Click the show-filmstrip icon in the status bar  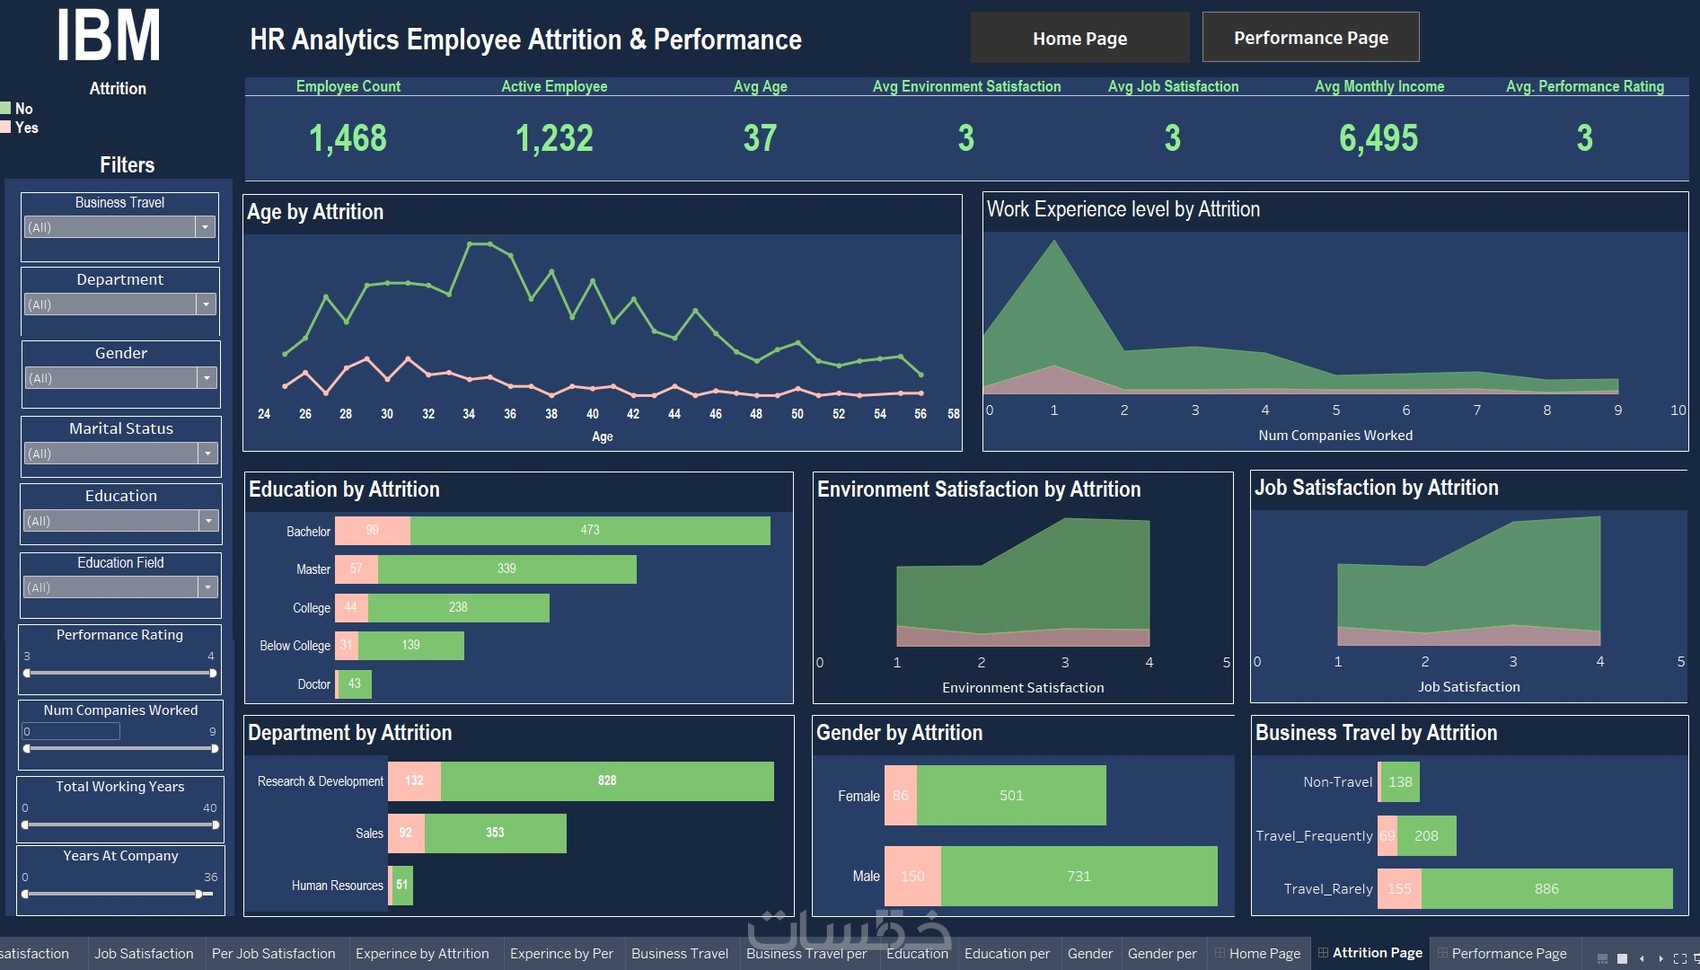1604,958
